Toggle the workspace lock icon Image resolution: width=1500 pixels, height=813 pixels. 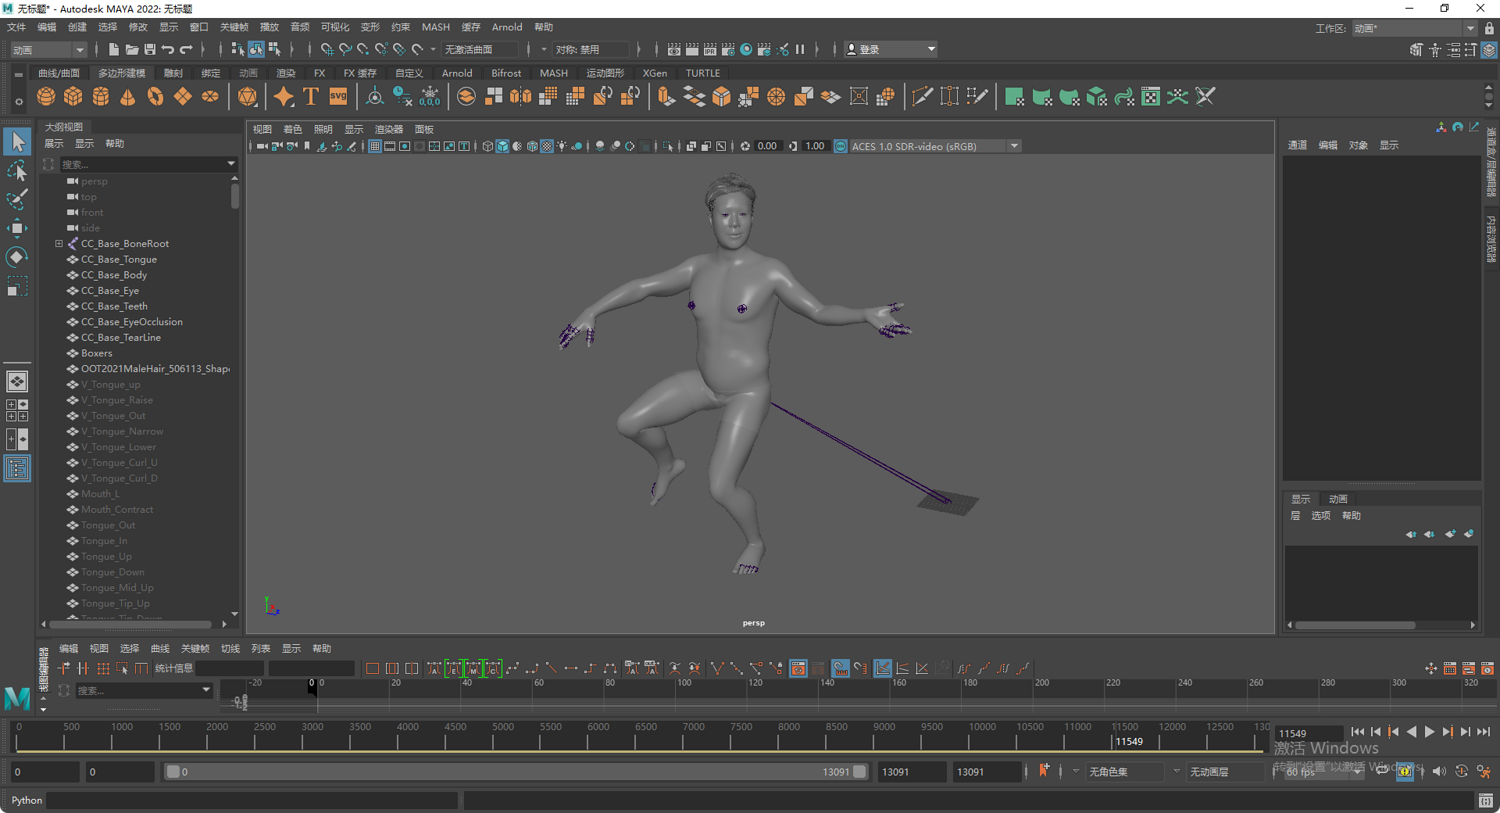click(x=1489, y=28)
